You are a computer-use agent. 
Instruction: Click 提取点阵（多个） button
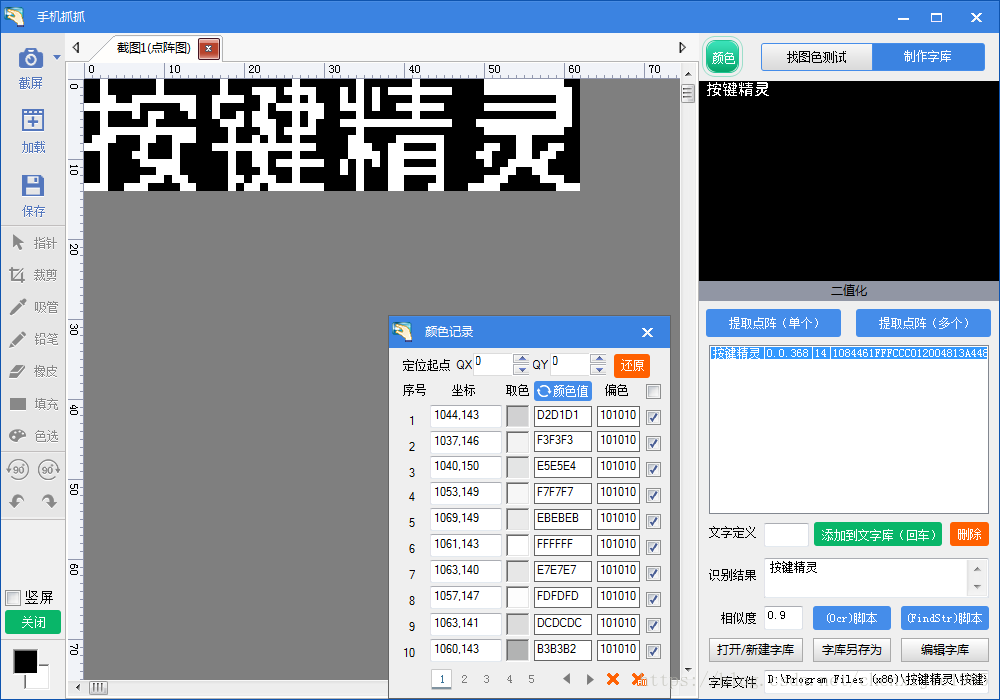pyautogui.click(x=923, y=323)
